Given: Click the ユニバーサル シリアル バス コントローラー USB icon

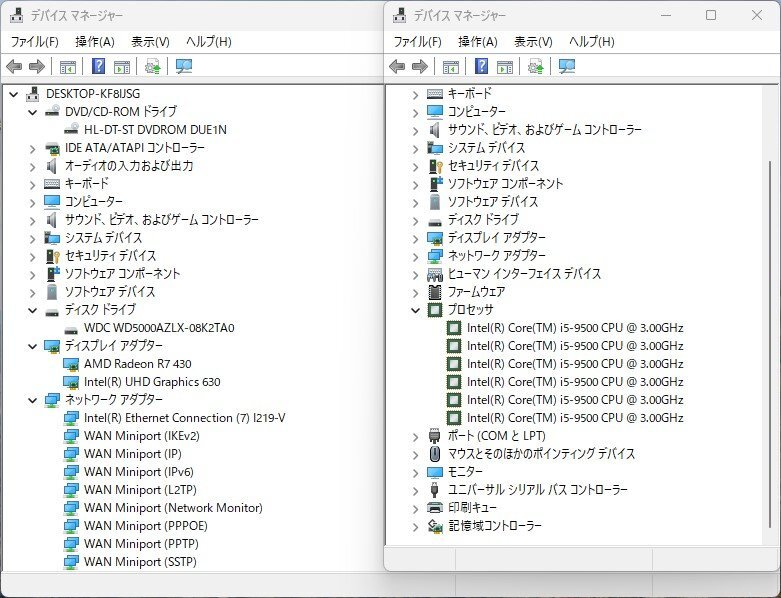Looking at the screenshot, I should coord(435,489).
